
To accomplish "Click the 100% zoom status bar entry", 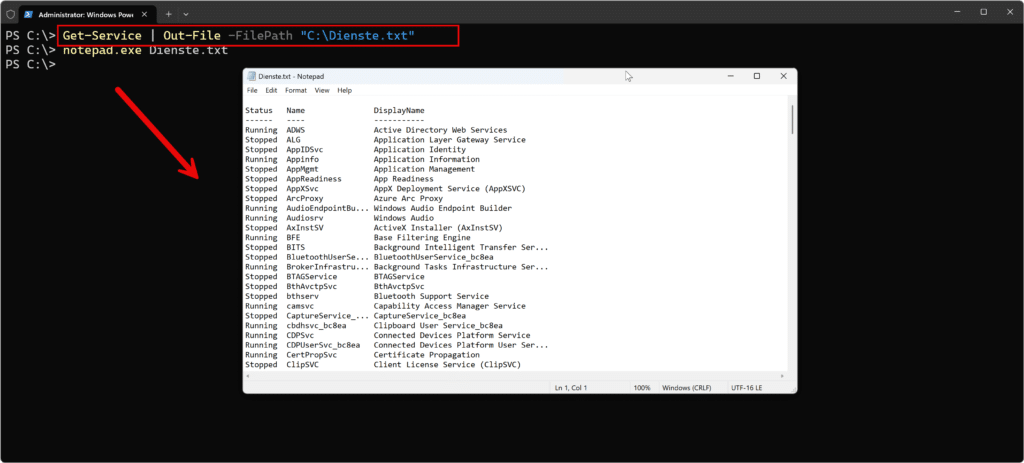I will point(642,388).
